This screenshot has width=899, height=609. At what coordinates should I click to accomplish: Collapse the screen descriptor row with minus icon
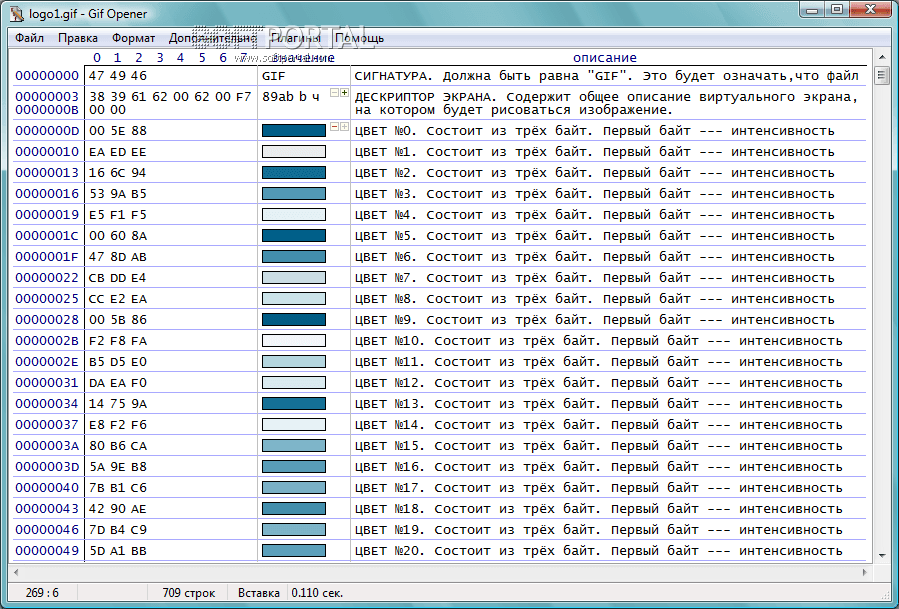[x=335, y=93]
